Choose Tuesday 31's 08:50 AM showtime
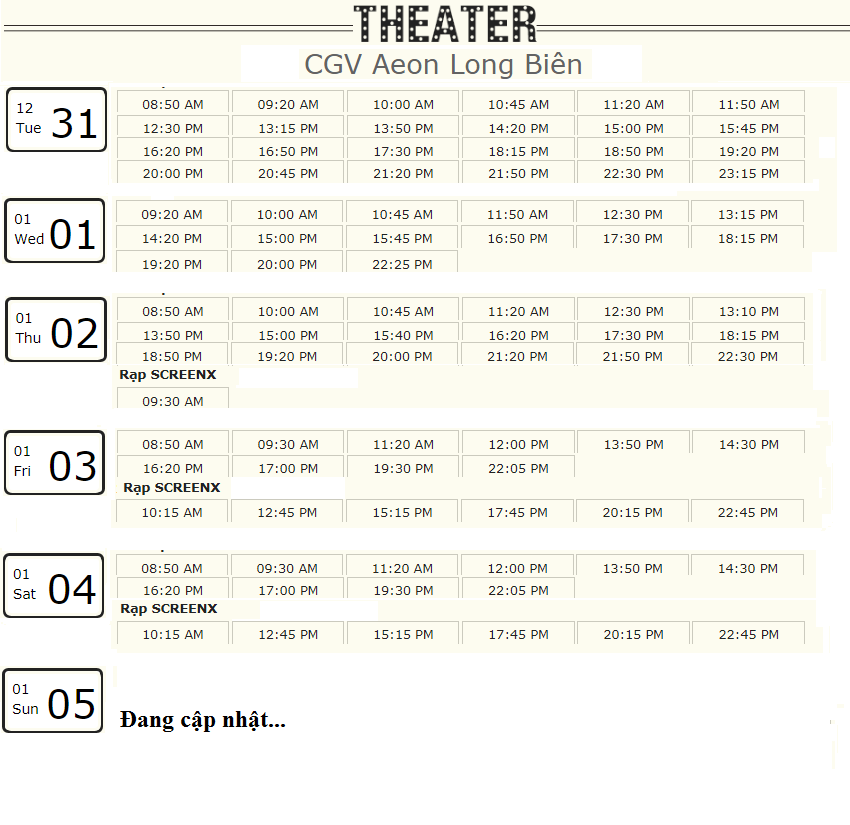 point(173,103)
